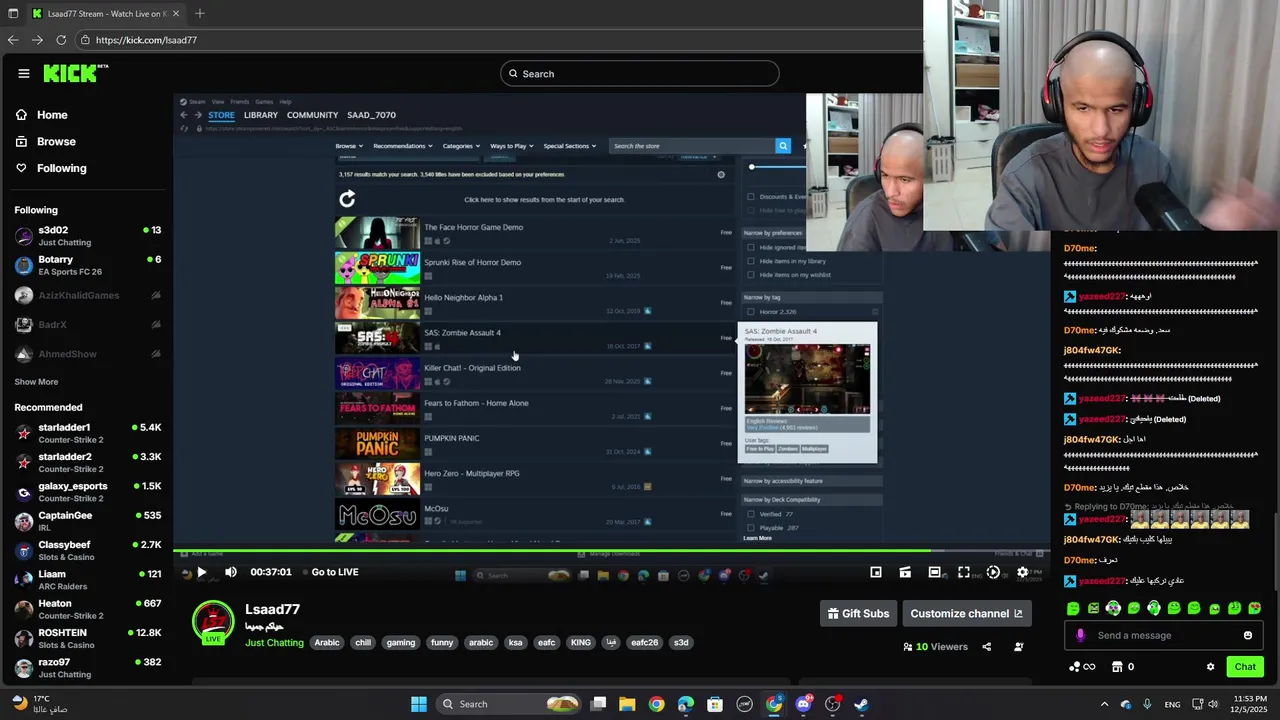Click the 'gaming' stream tag
1280x720 pixels.
[401, 643]
